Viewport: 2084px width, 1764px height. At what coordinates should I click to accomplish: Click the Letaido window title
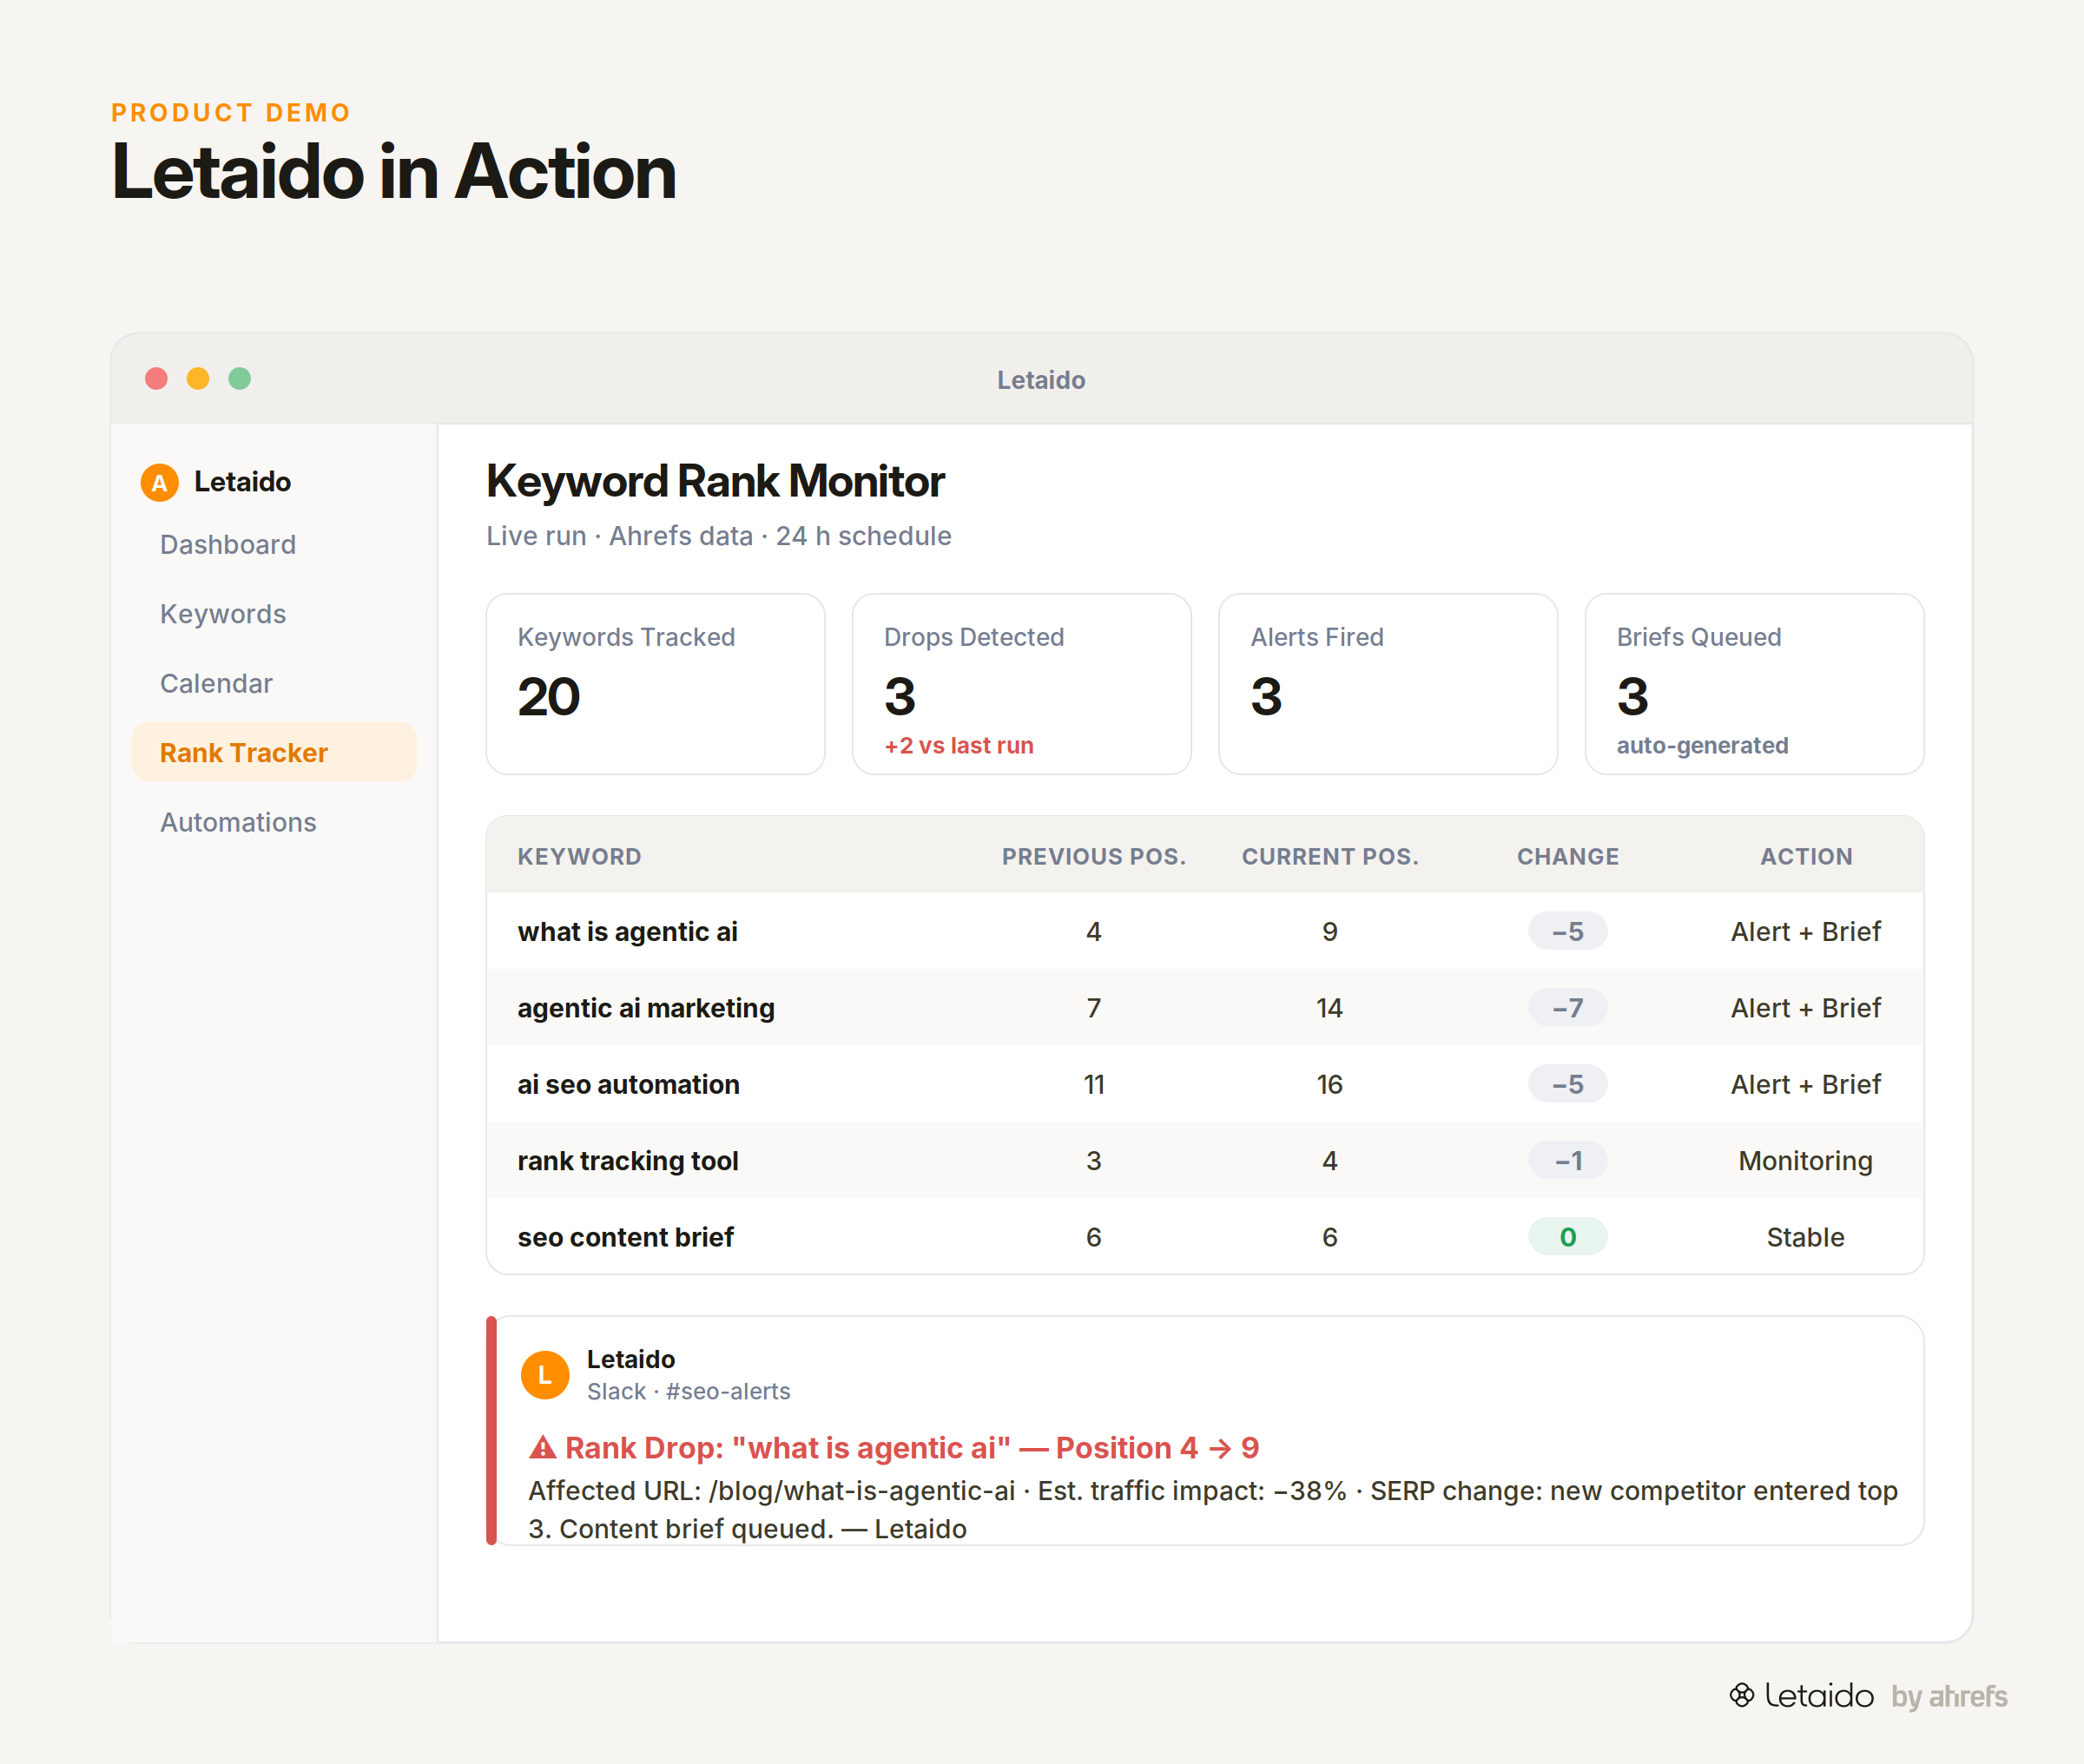(x=1041, y=380)
